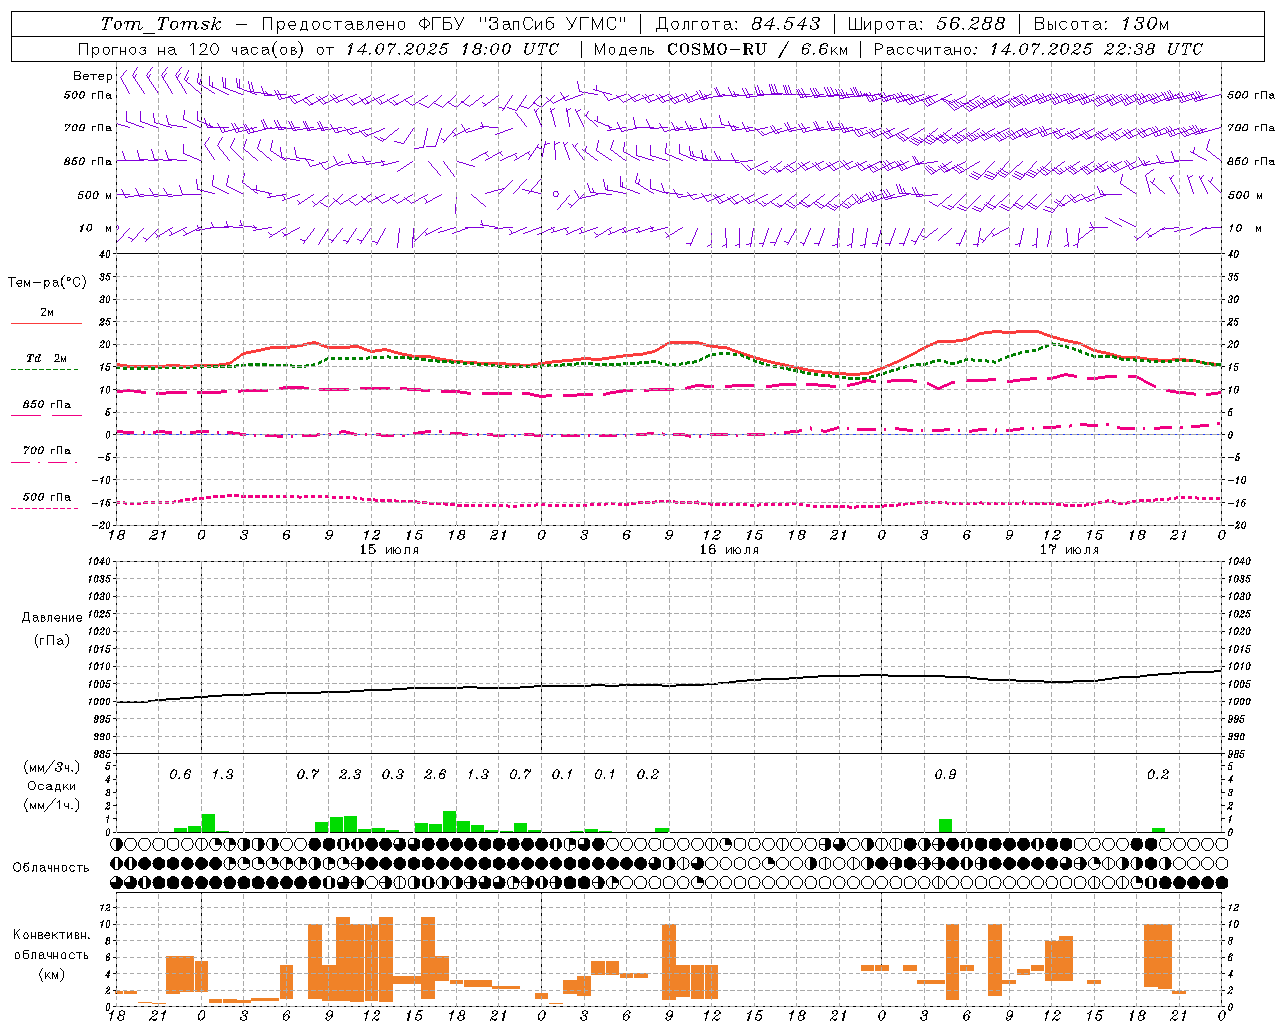Select the text Предоставлено ФГБУ "ЗапСиб УГМС"
The height and width of the screenshot is (1024, 1280).
coord(444,24)
